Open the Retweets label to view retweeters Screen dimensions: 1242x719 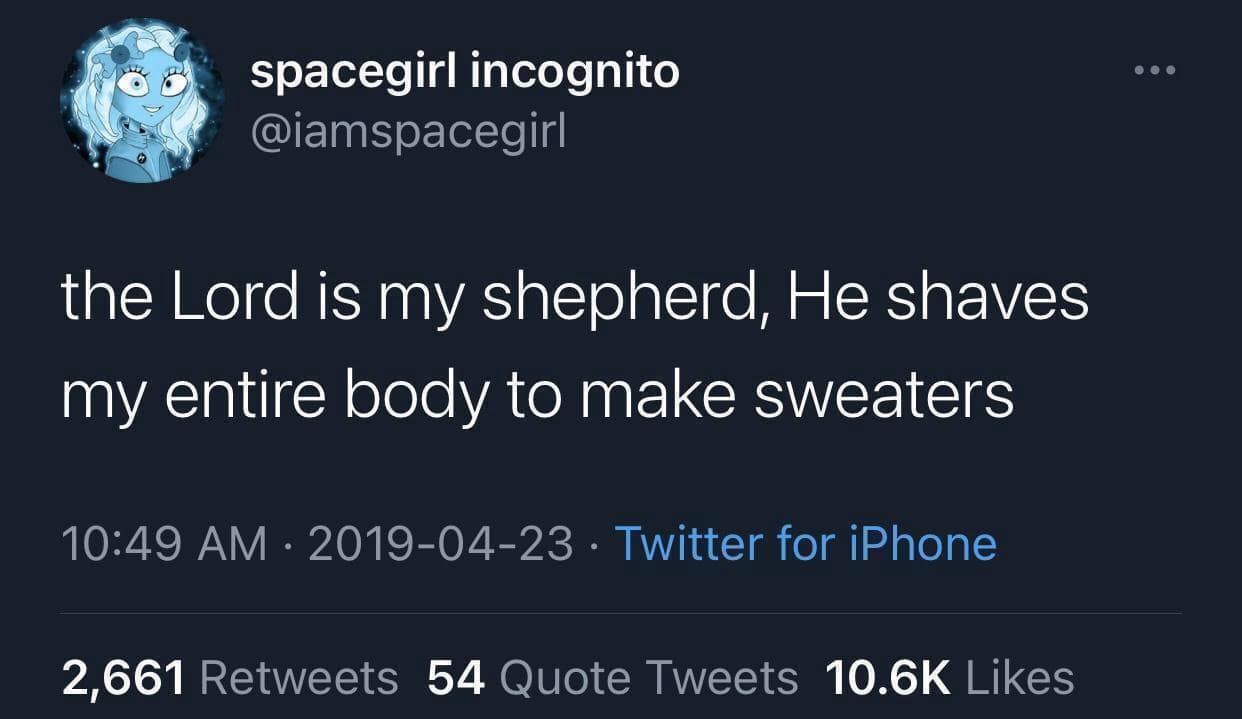tap(299, 678)
